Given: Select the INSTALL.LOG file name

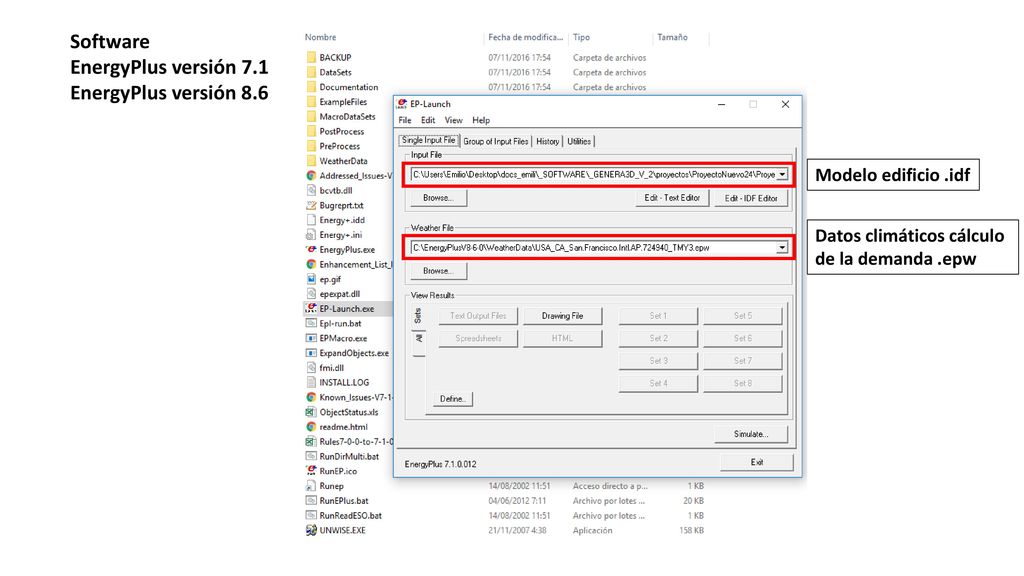Looking at the screenshot, I should (344, 383).
